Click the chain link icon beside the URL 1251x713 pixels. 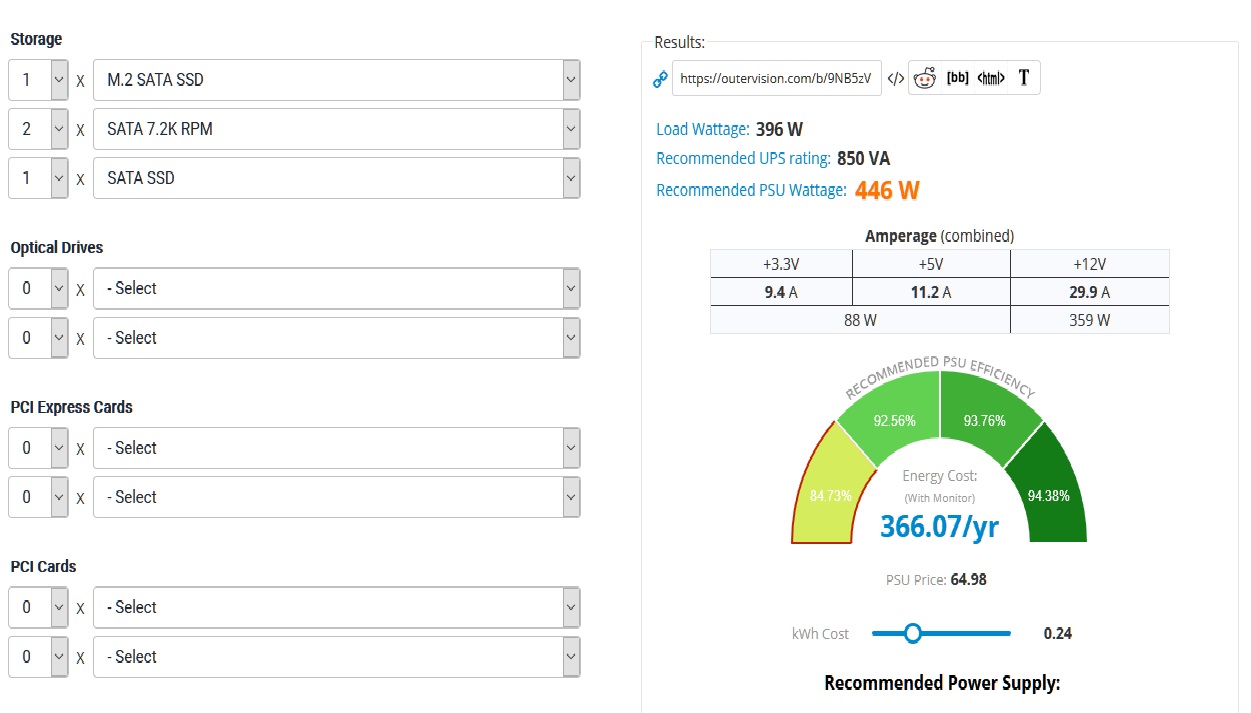[x=660, y=79]
